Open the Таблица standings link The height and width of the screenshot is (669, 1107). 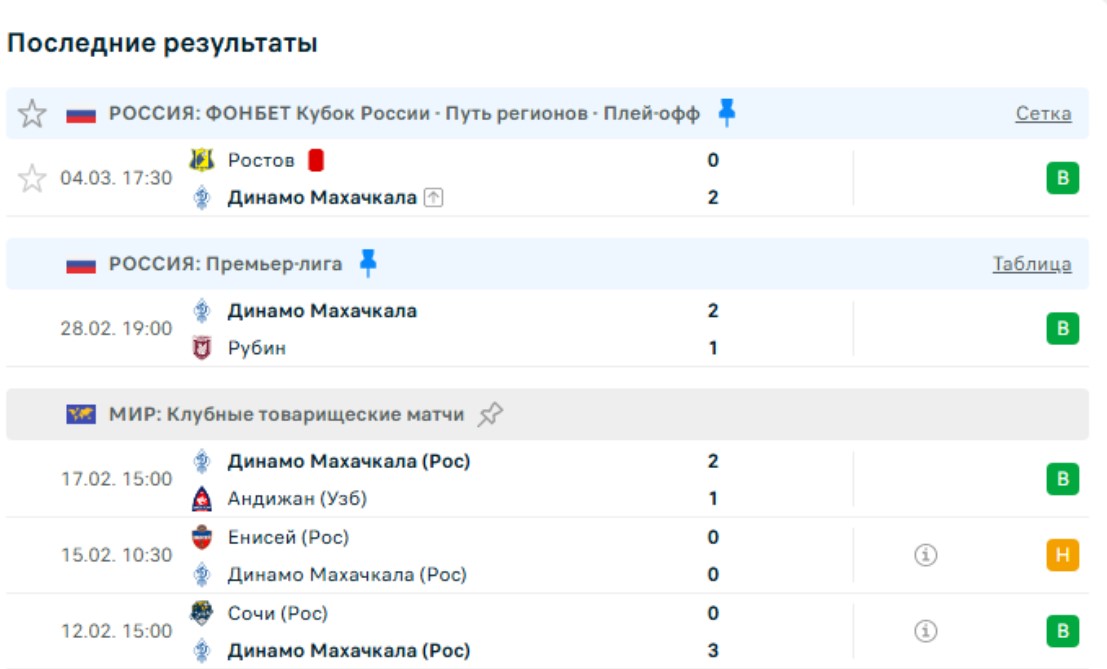tap(1031, 264)
